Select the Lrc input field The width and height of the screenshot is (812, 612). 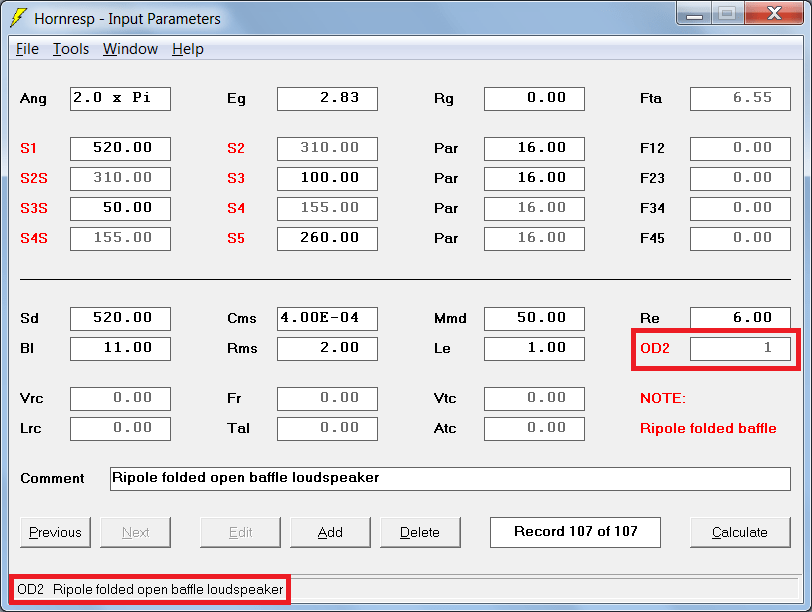pos(120,429)
